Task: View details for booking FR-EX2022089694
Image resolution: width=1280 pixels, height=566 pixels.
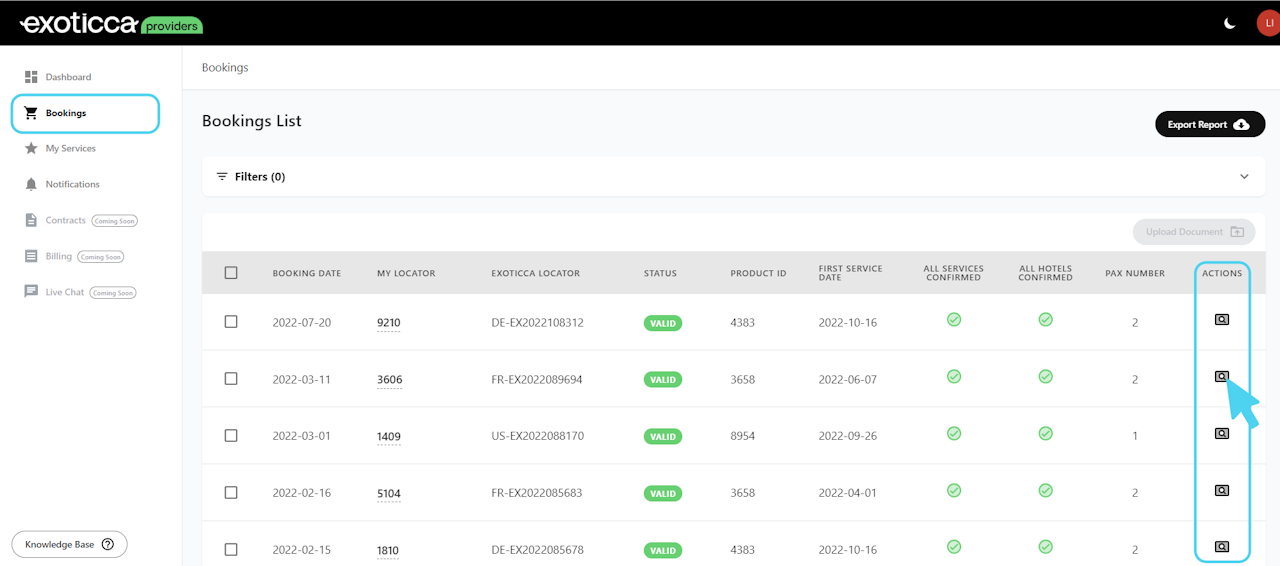Action: click(x=1221, y=377)
